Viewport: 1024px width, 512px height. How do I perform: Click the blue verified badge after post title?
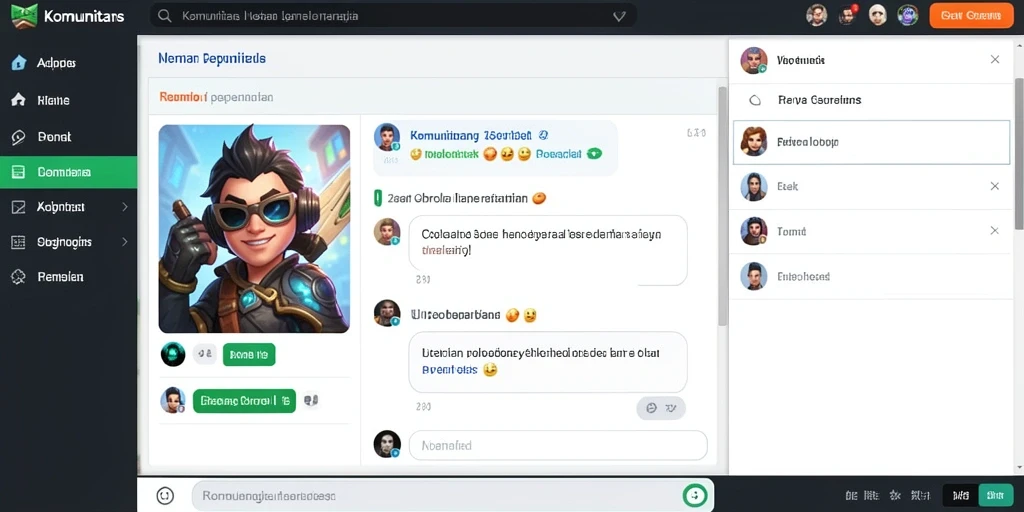543,135
